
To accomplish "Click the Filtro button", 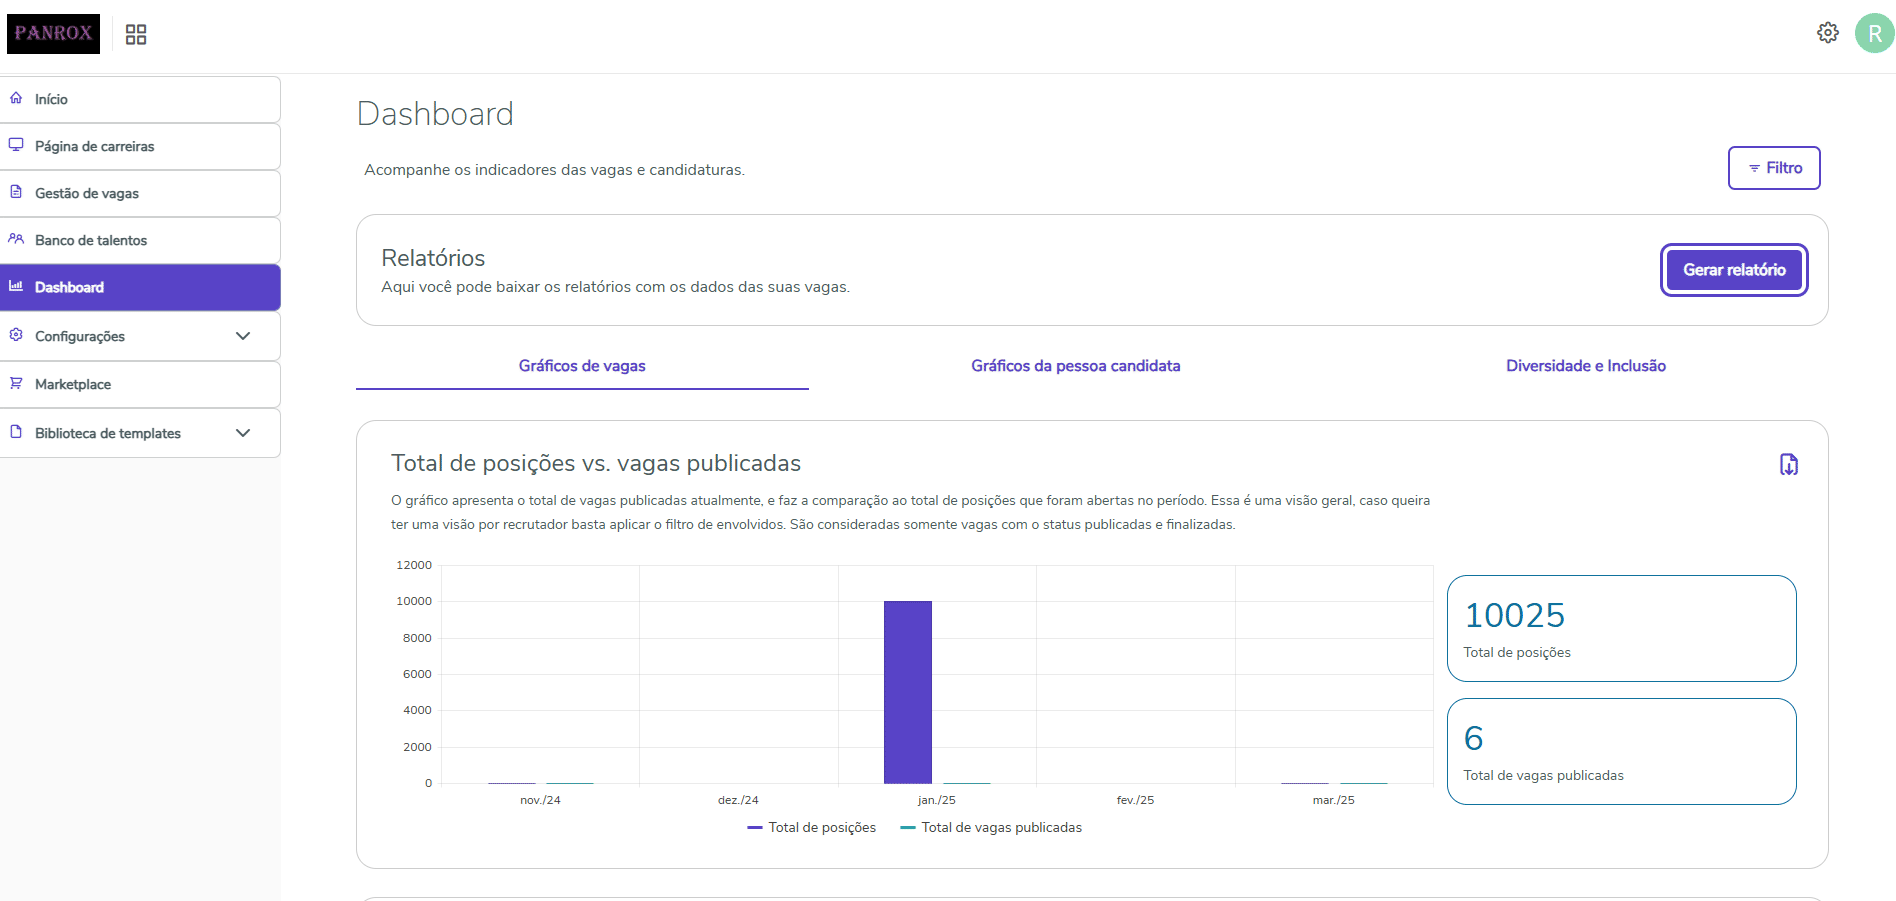I will point(1774,168).
